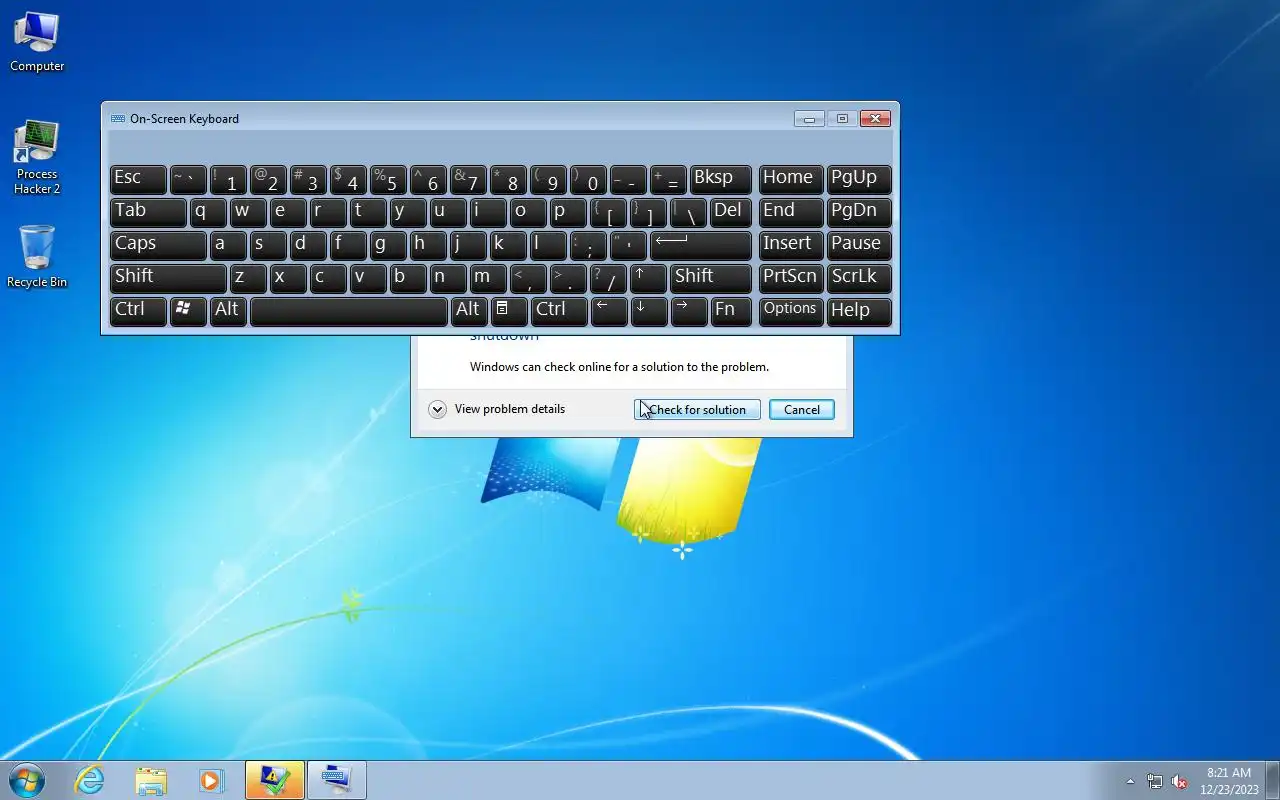Open Windows Explorer folder on taskbar
Viewport: 1280px width, 800px height.
[151, 780]
